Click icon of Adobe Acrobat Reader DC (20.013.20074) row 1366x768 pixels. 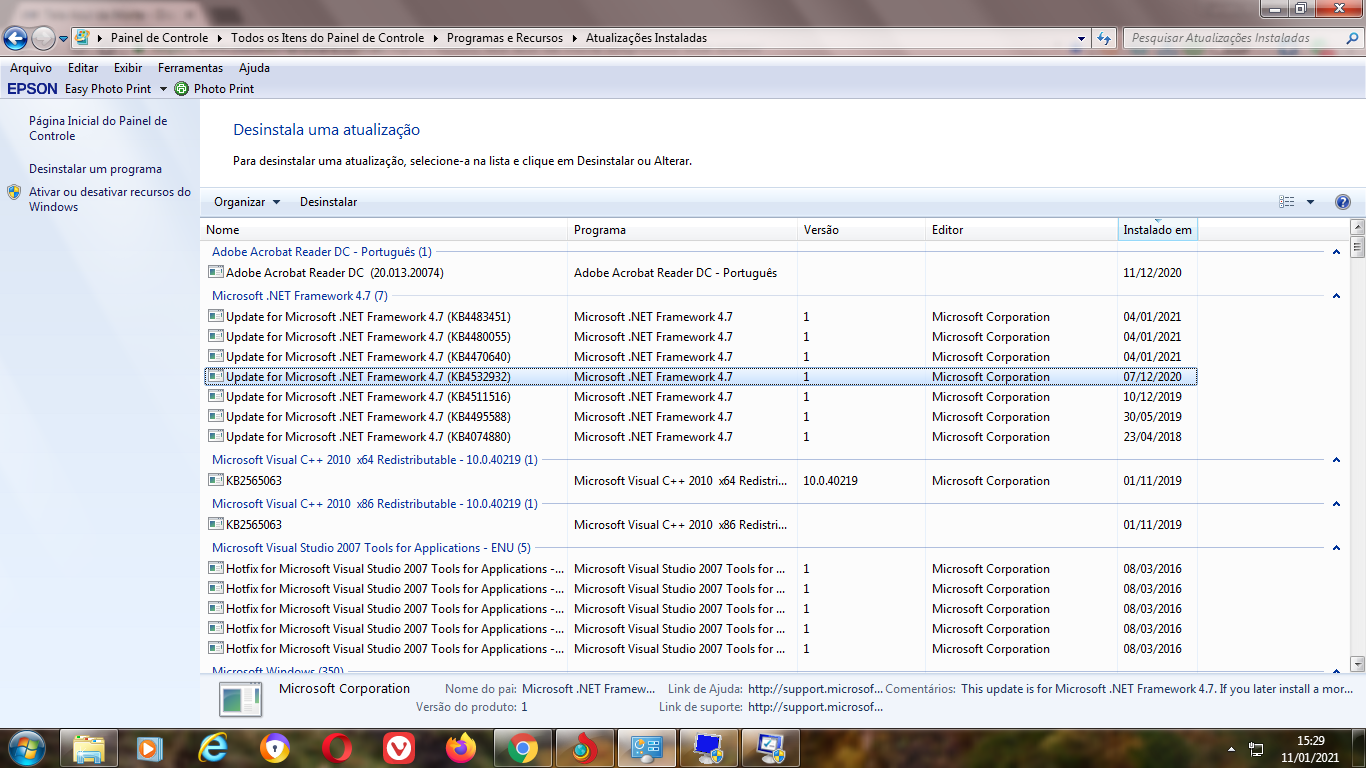pyautogui.click(x=216, y=272)
